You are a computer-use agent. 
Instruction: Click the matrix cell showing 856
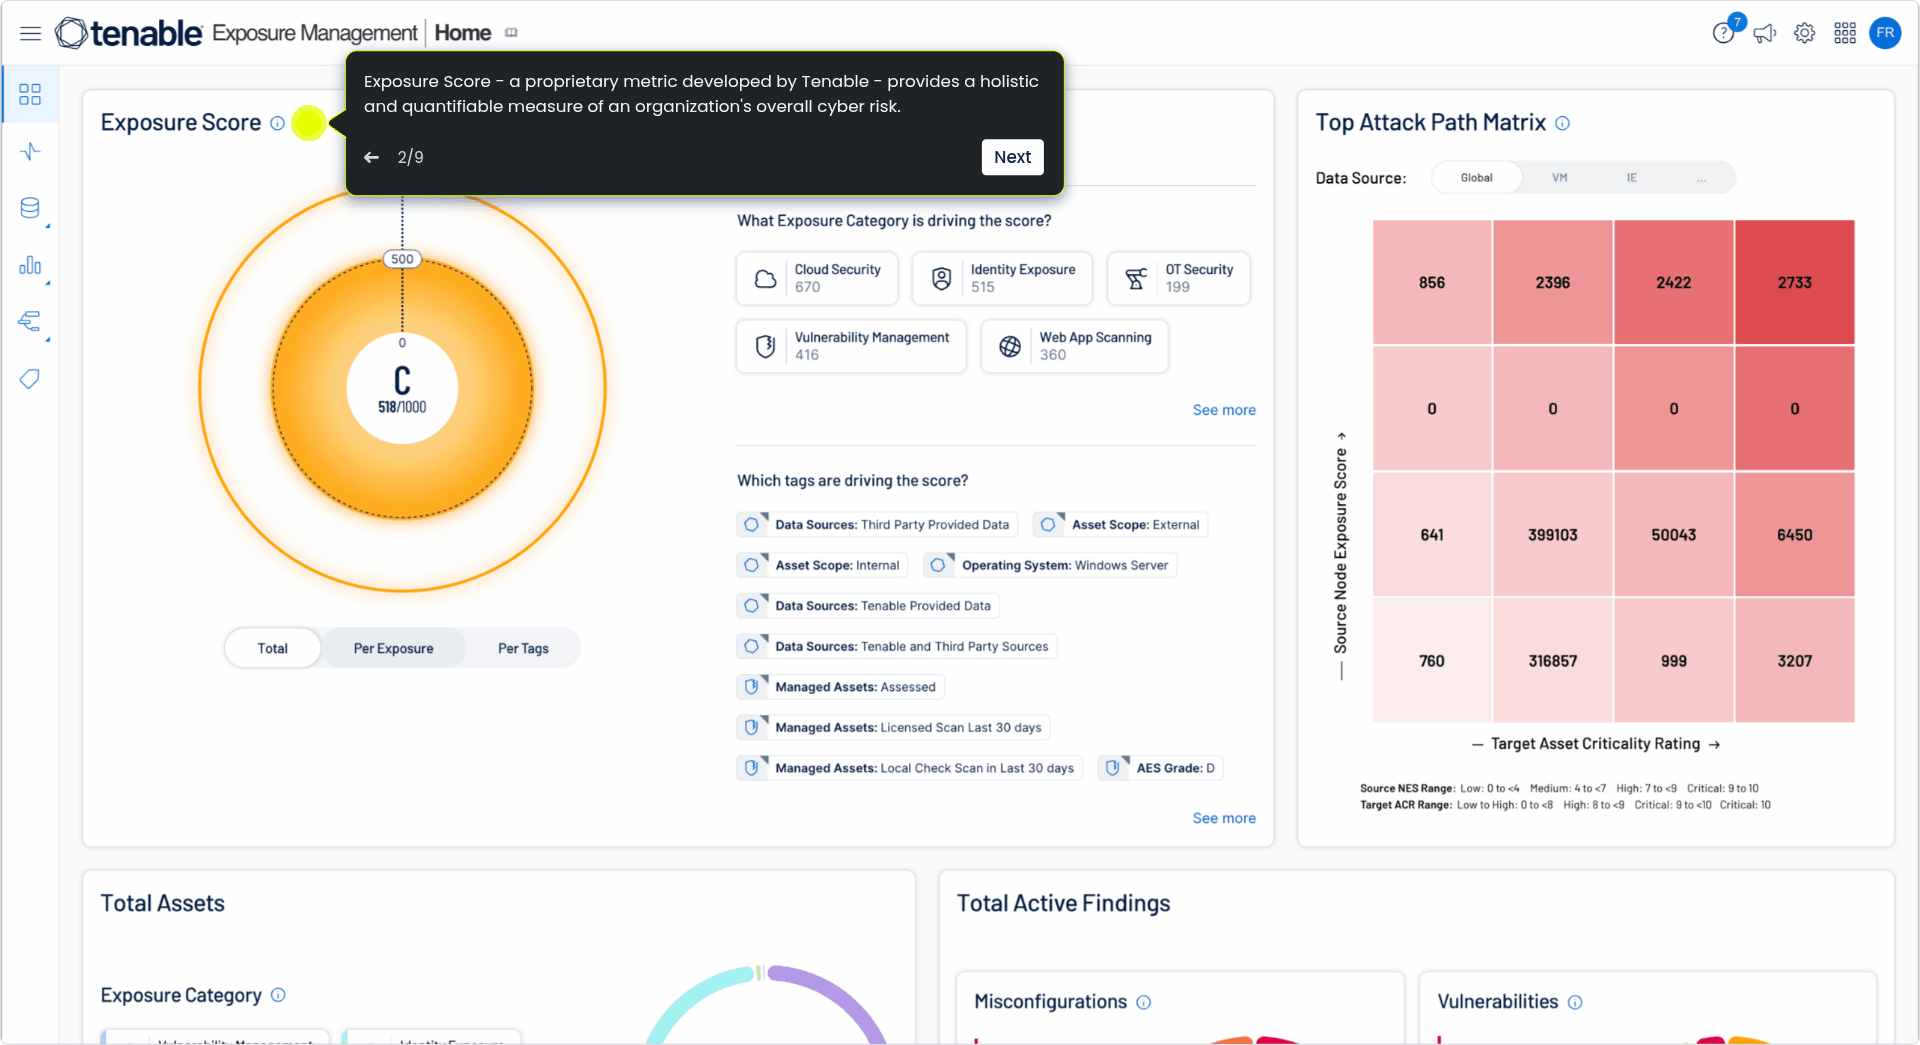click(1432, 283)
